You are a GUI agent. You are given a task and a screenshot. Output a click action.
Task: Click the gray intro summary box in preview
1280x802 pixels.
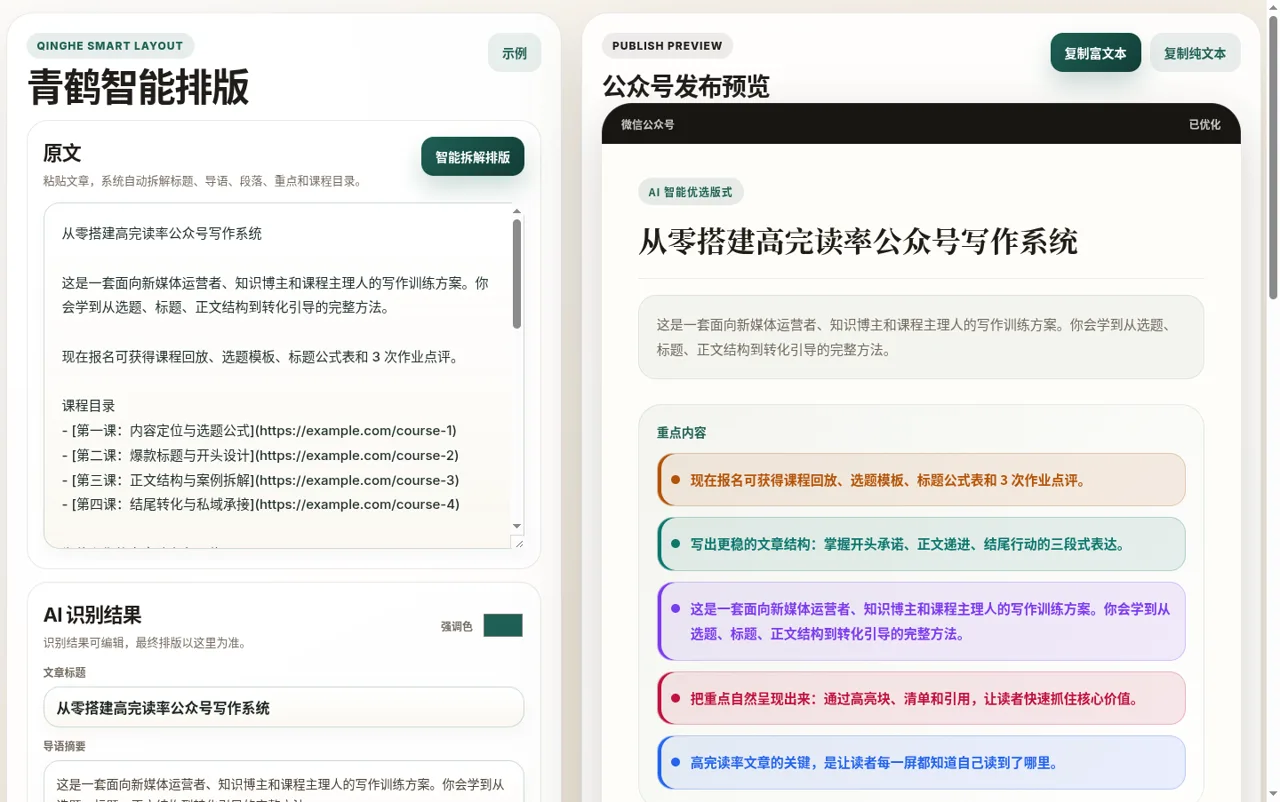[921, 337]
